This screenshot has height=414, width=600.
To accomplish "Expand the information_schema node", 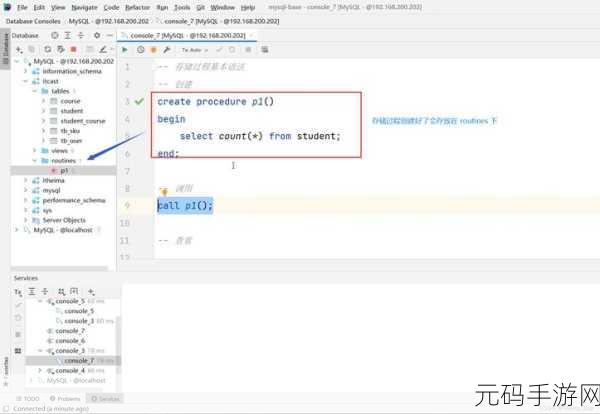I will pos(26,71).
